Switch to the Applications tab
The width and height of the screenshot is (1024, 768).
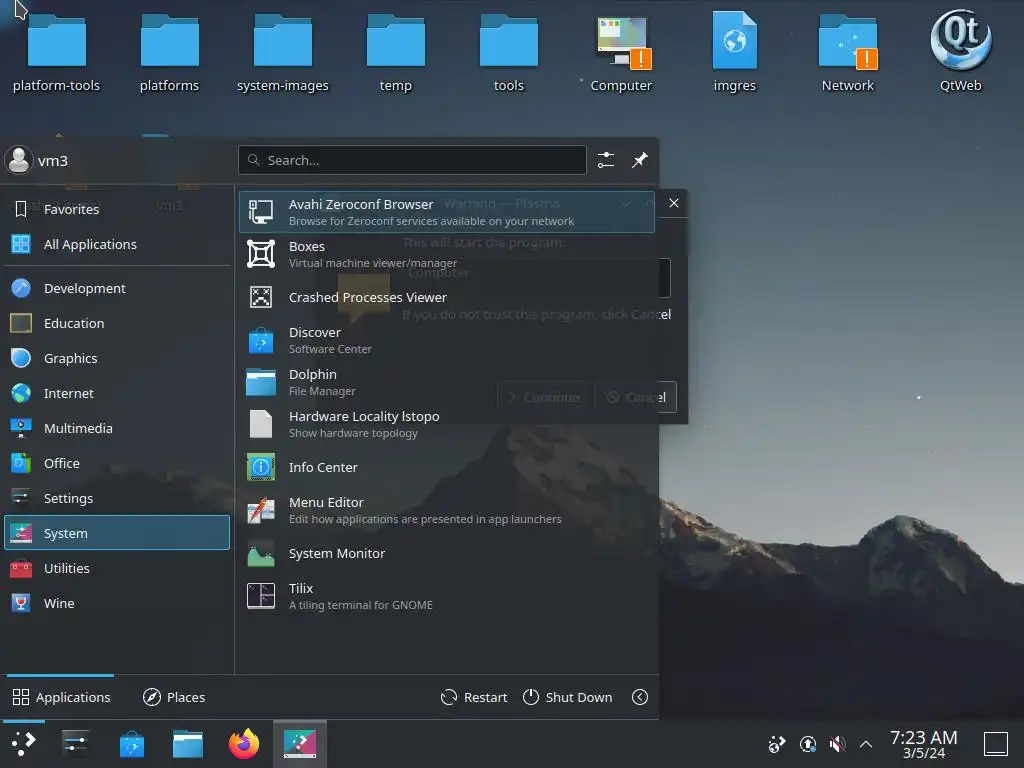click(x=61, y=697)
